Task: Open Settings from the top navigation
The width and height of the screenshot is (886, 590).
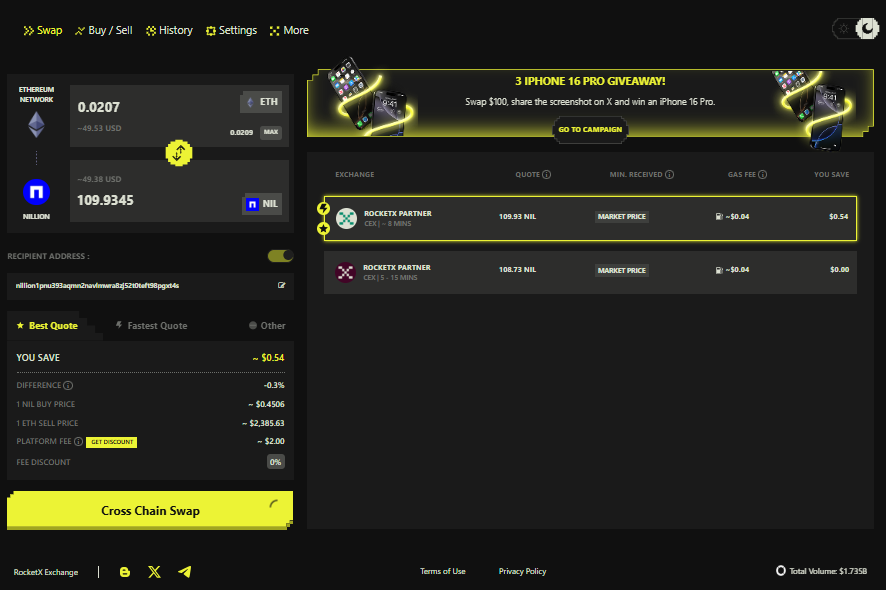Action: pyautogui.click(x=231, y=31)
